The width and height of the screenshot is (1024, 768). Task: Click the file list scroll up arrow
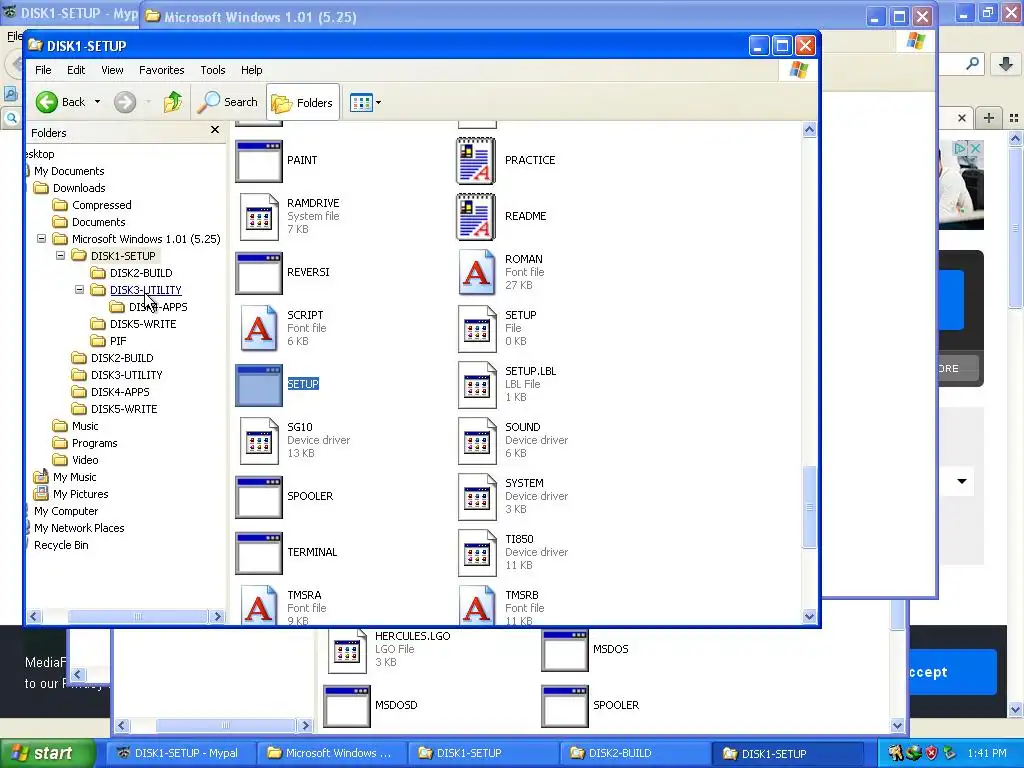[x=809, y=129]
